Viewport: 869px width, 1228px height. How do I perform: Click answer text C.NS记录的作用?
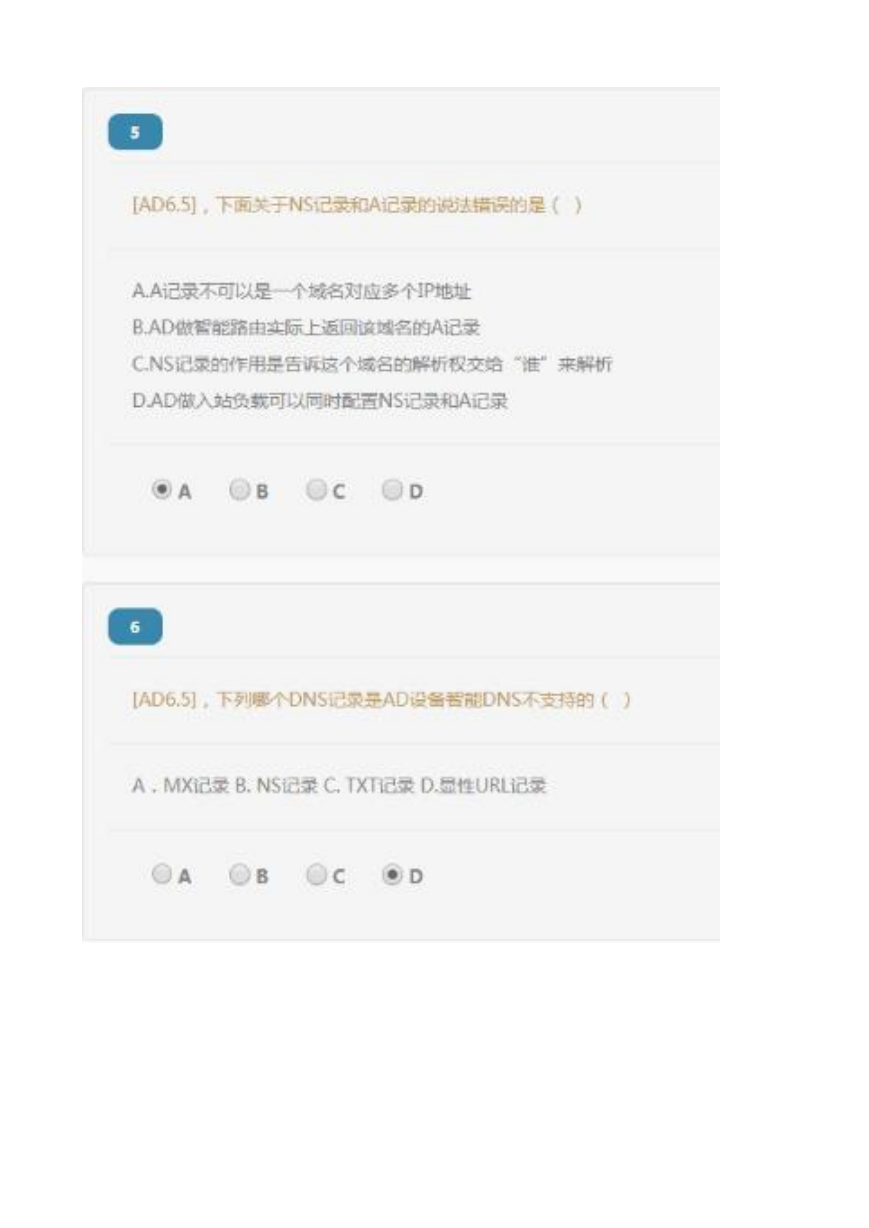tap(372, 365)
